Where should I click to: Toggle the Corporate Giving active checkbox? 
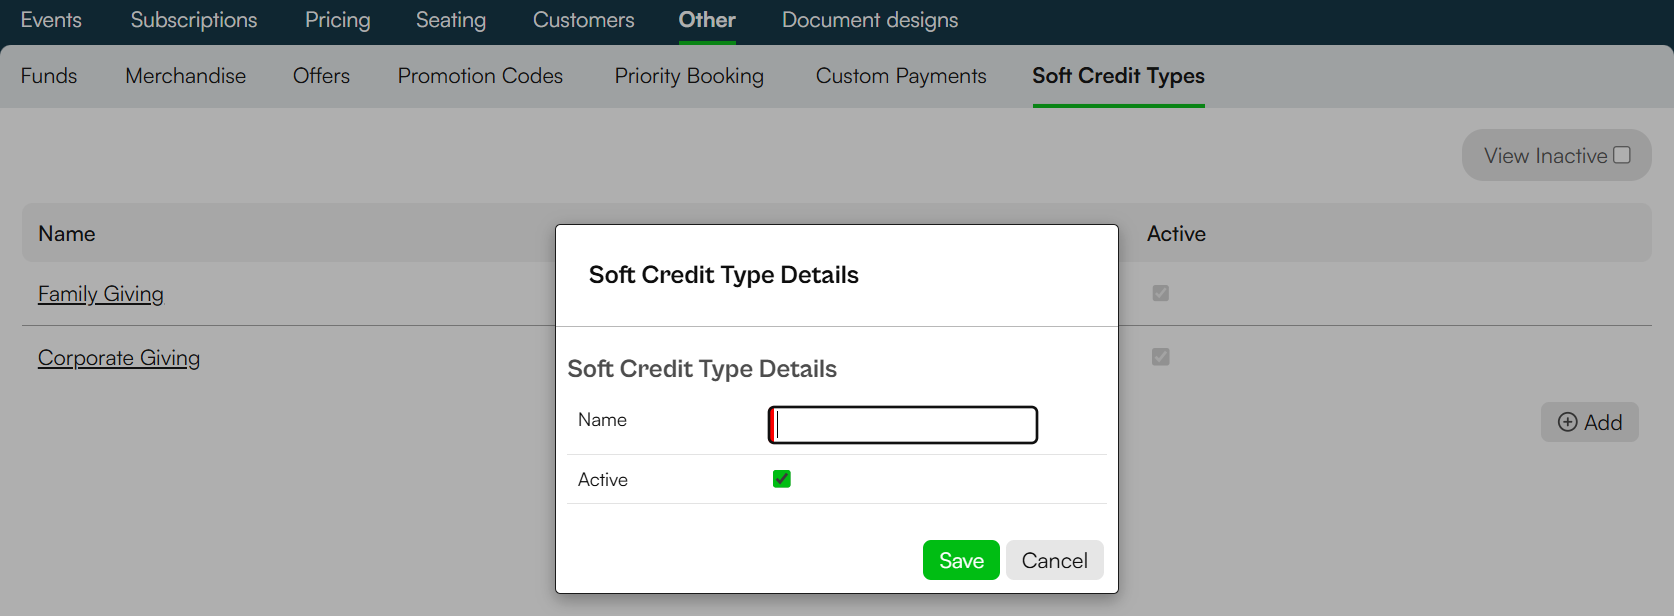pos(1161,357)
